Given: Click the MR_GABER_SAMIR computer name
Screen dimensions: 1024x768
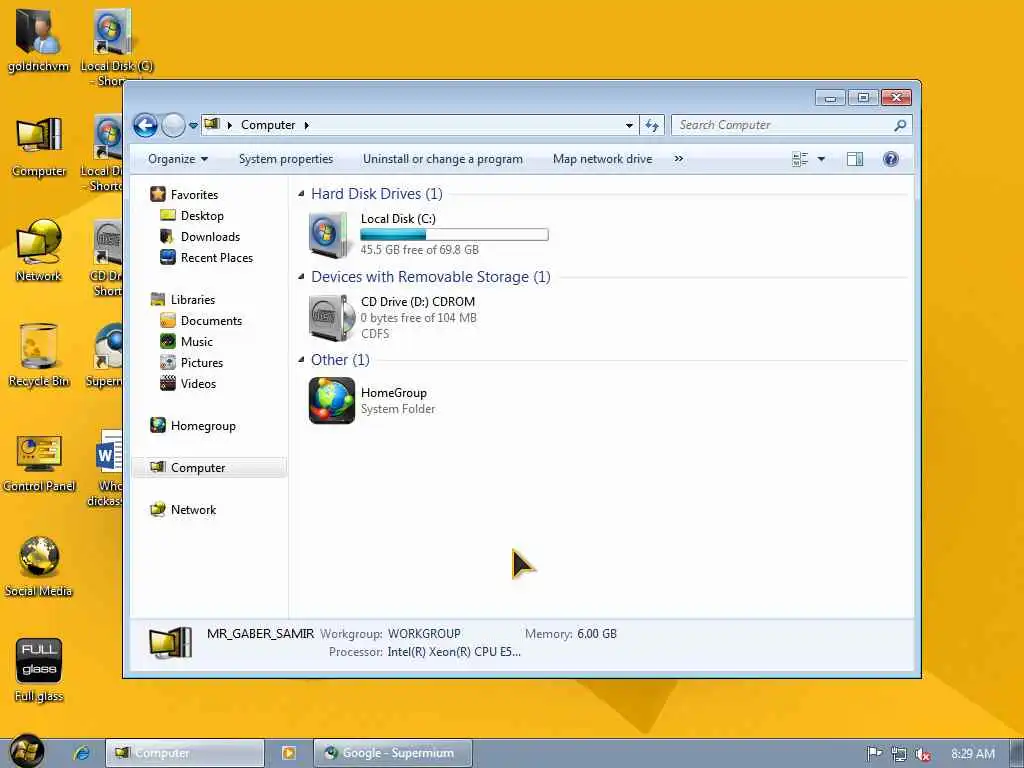Looking at the screenshot, I should [x=261, y=633].
